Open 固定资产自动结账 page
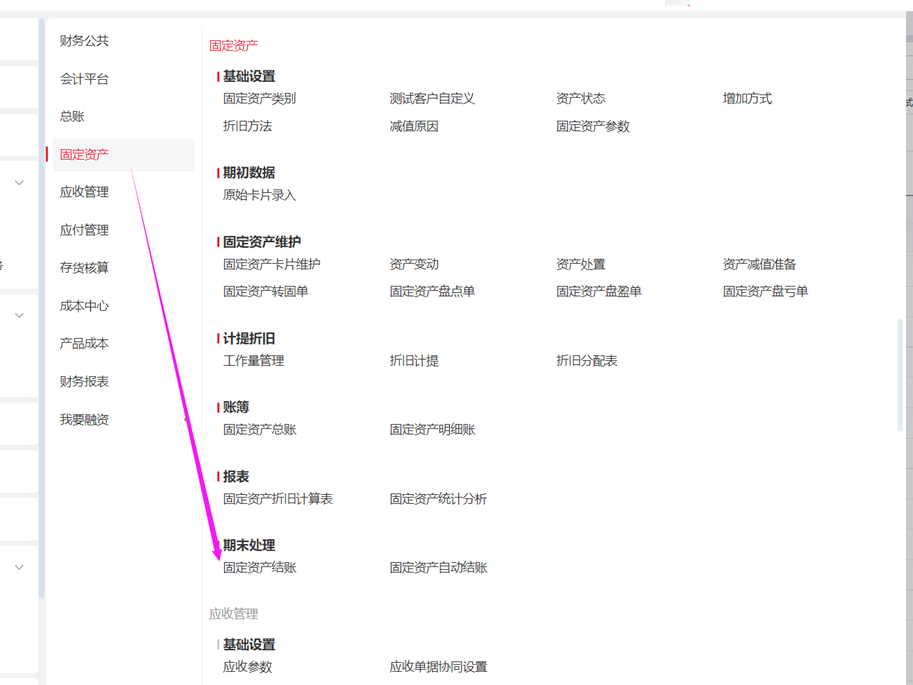The height and width of the screenshot is (685, 913). tap(438, 568)
